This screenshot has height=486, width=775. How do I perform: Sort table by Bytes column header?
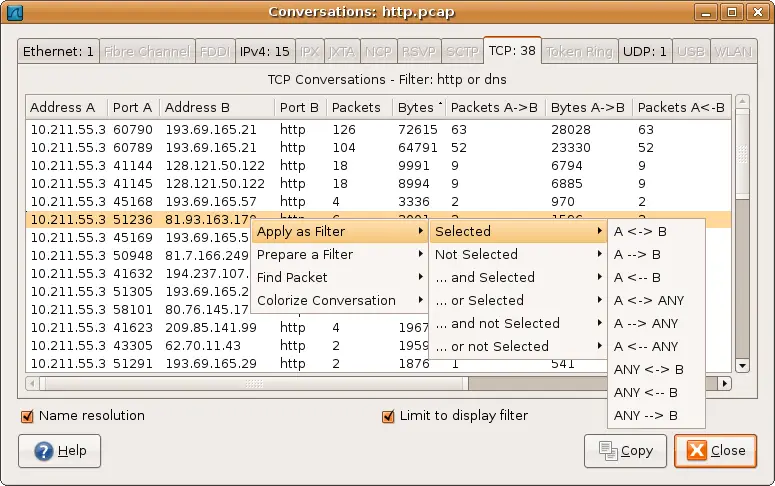(x=416, y=107)
